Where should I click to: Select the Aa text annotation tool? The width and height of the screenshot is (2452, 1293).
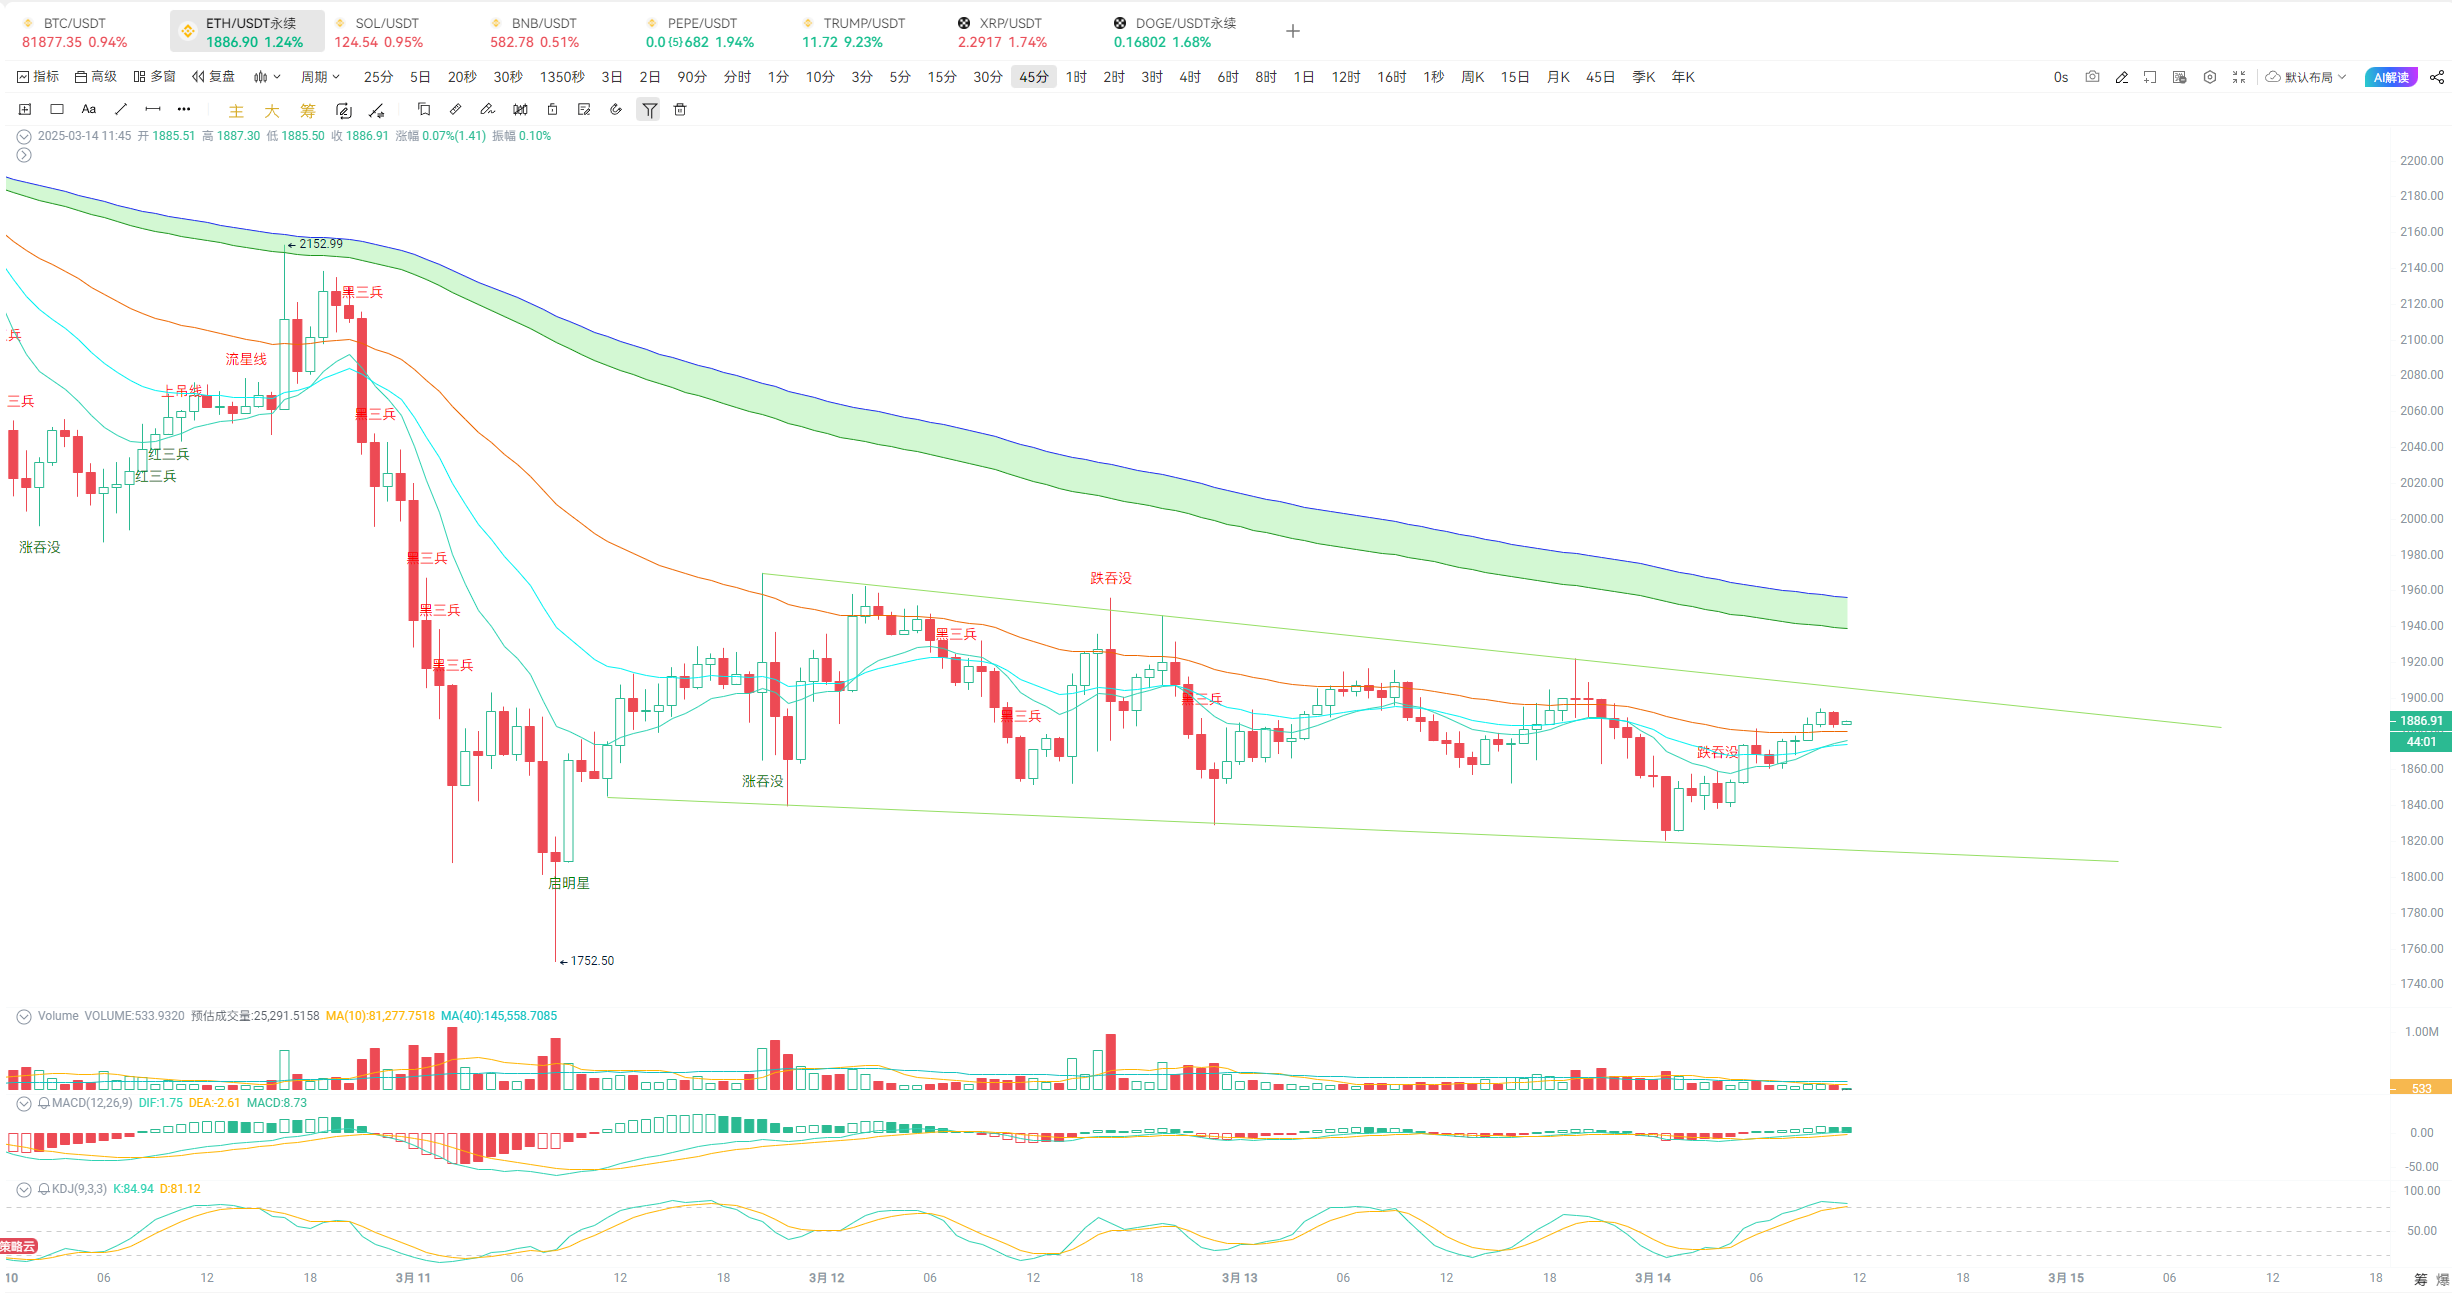click(x=89, y=110)
